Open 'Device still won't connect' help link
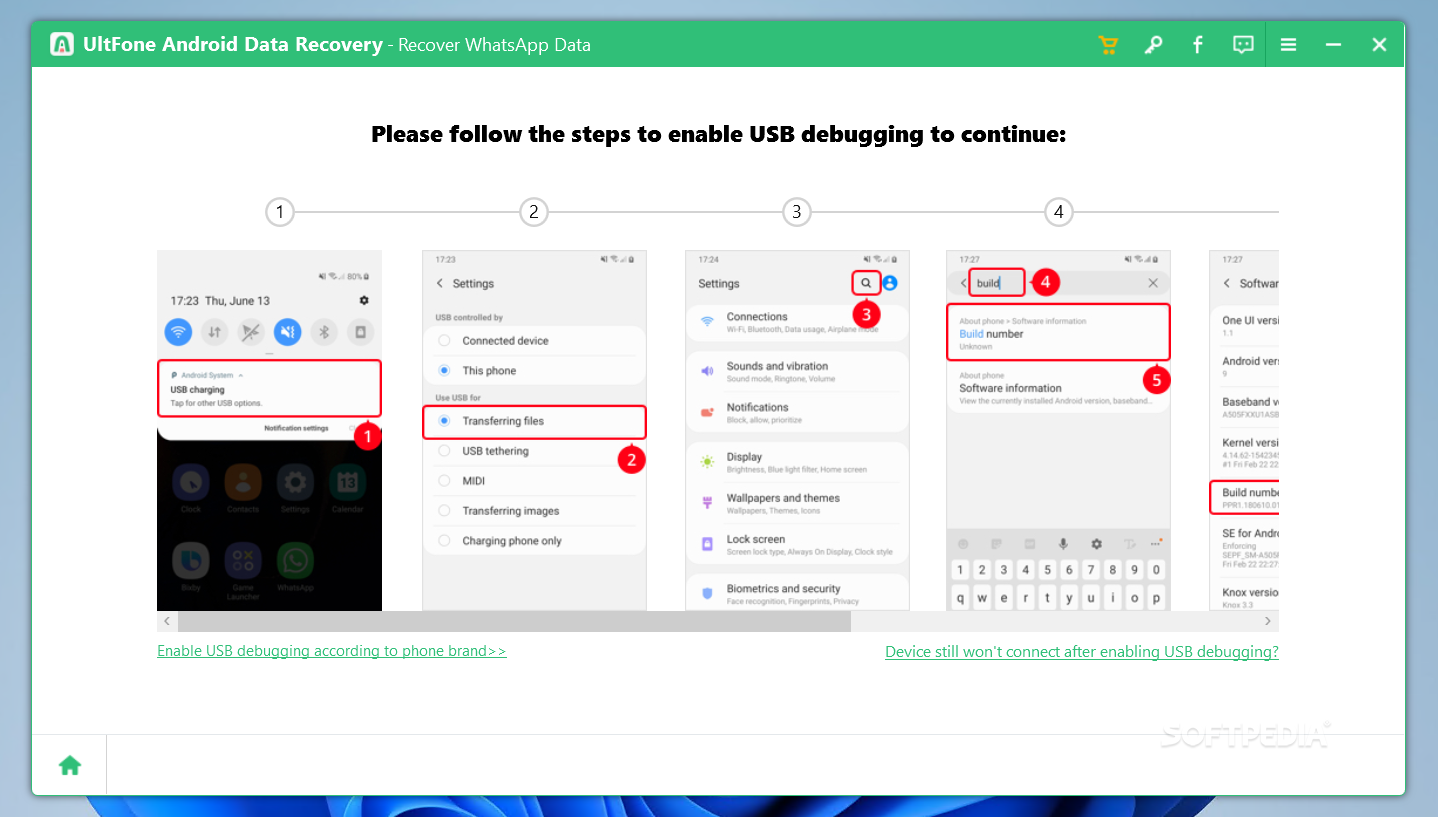 [1081, 652]
